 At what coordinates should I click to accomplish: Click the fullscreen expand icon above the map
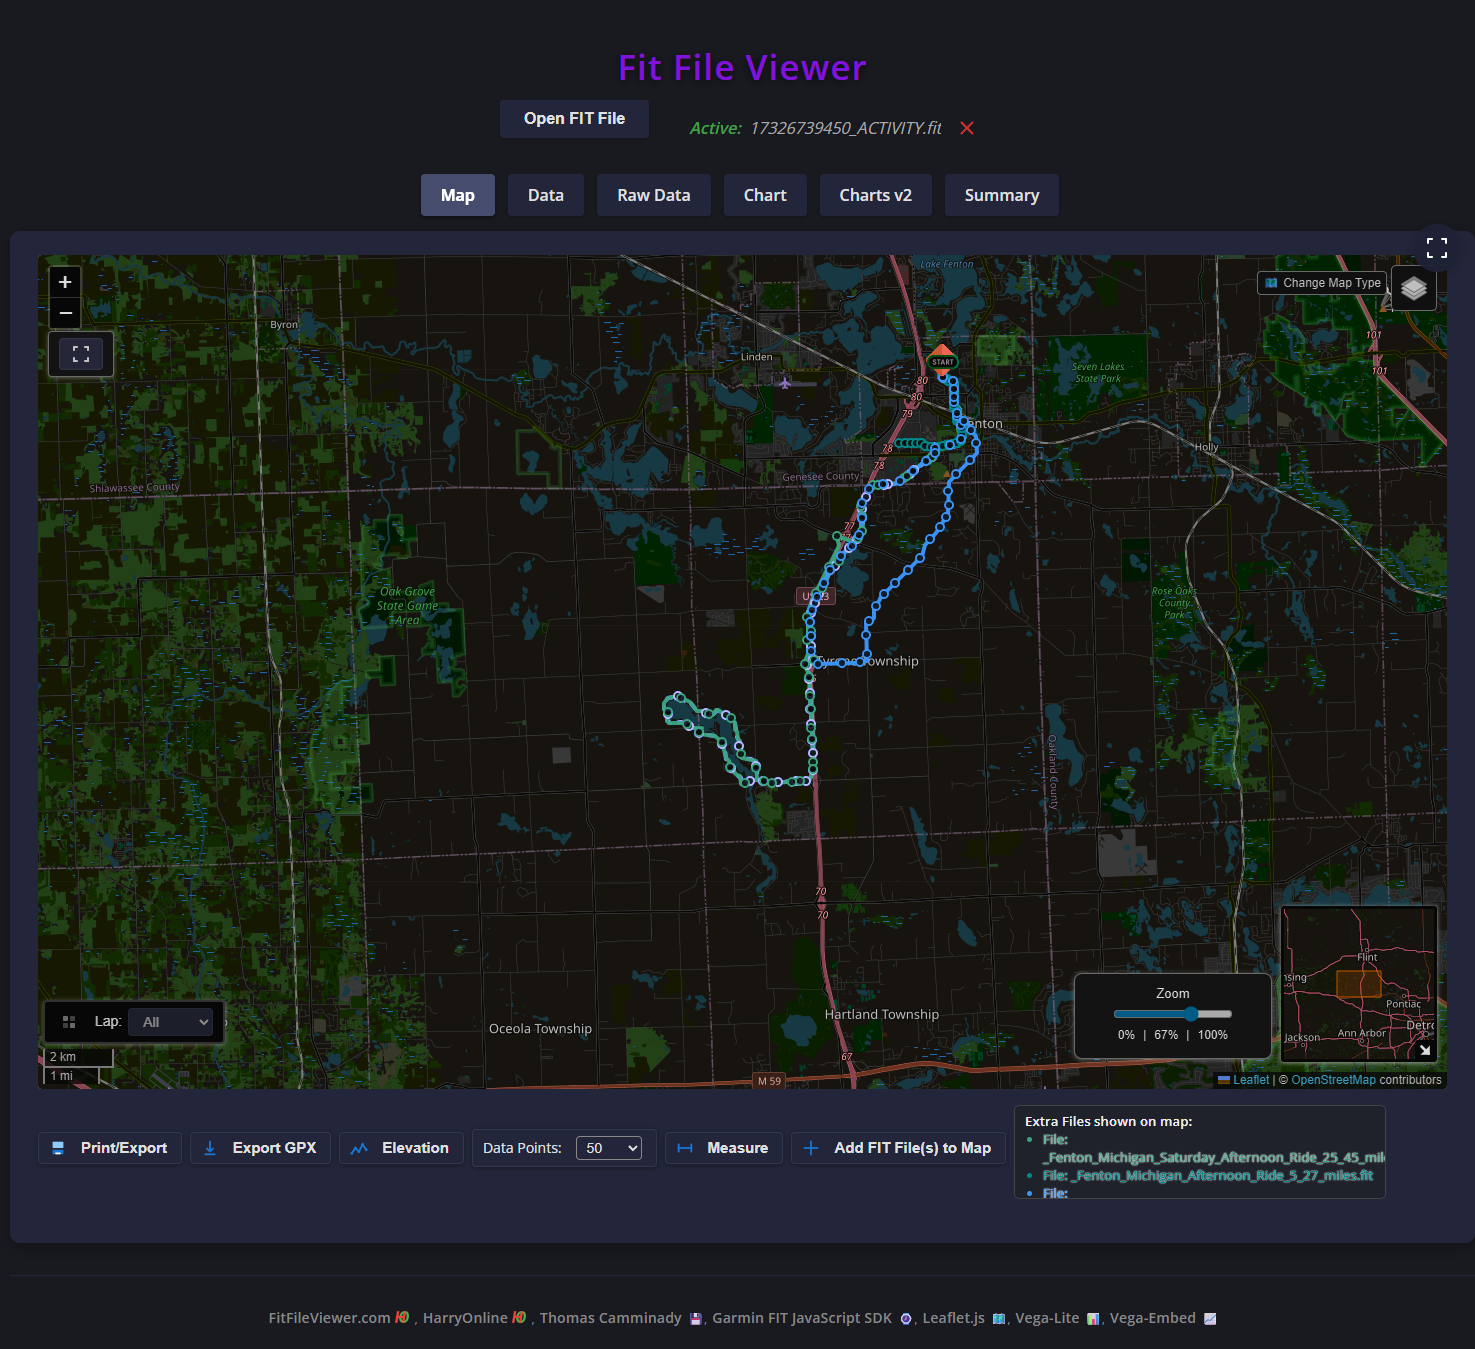1438,248
